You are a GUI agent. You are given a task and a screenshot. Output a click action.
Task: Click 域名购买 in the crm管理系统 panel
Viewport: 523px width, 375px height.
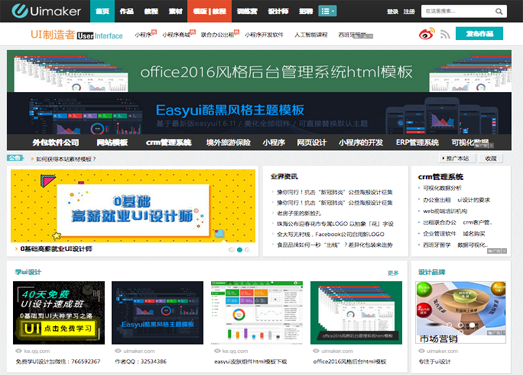474,234
